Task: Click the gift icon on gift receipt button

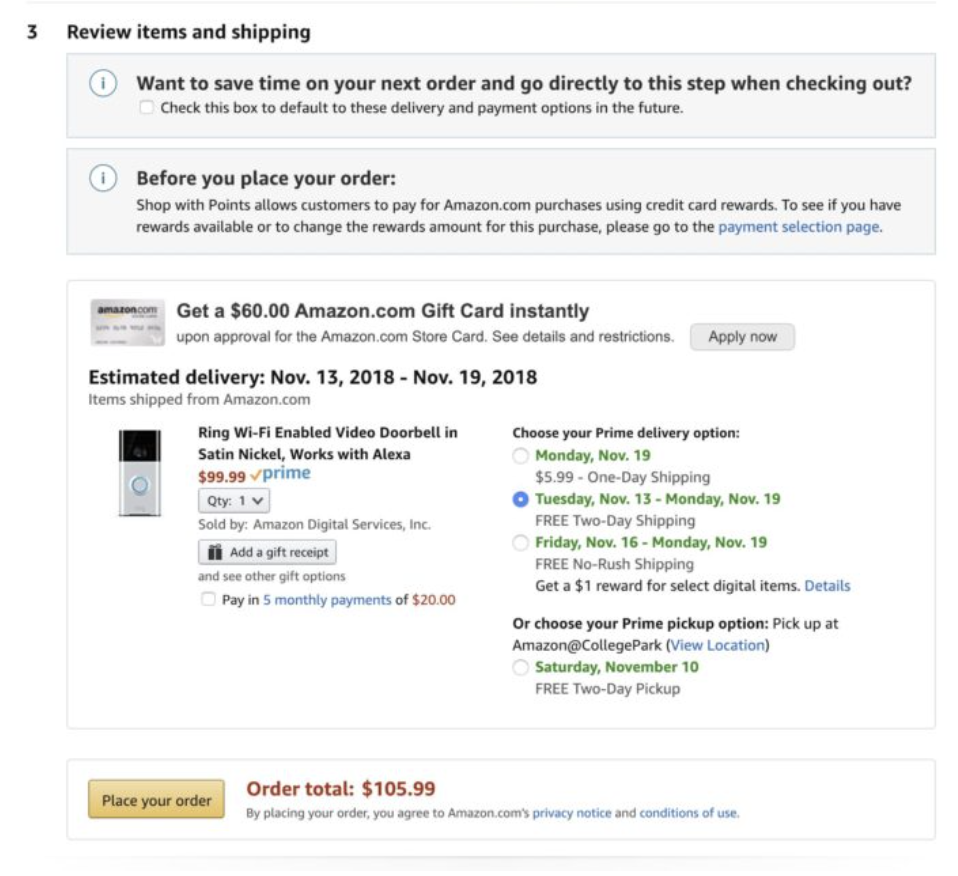Action: [x=214, y=552]
